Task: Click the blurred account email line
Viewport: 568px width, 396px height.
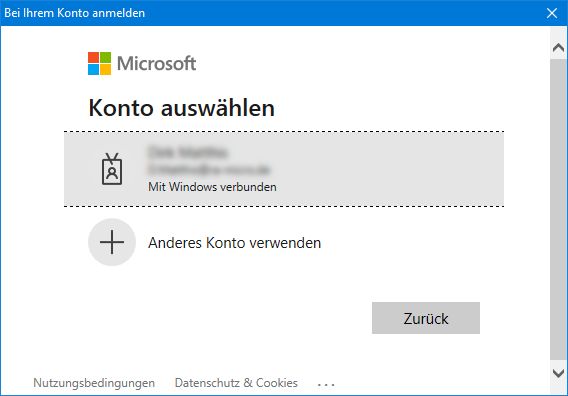Action: (x=209, y=169)
